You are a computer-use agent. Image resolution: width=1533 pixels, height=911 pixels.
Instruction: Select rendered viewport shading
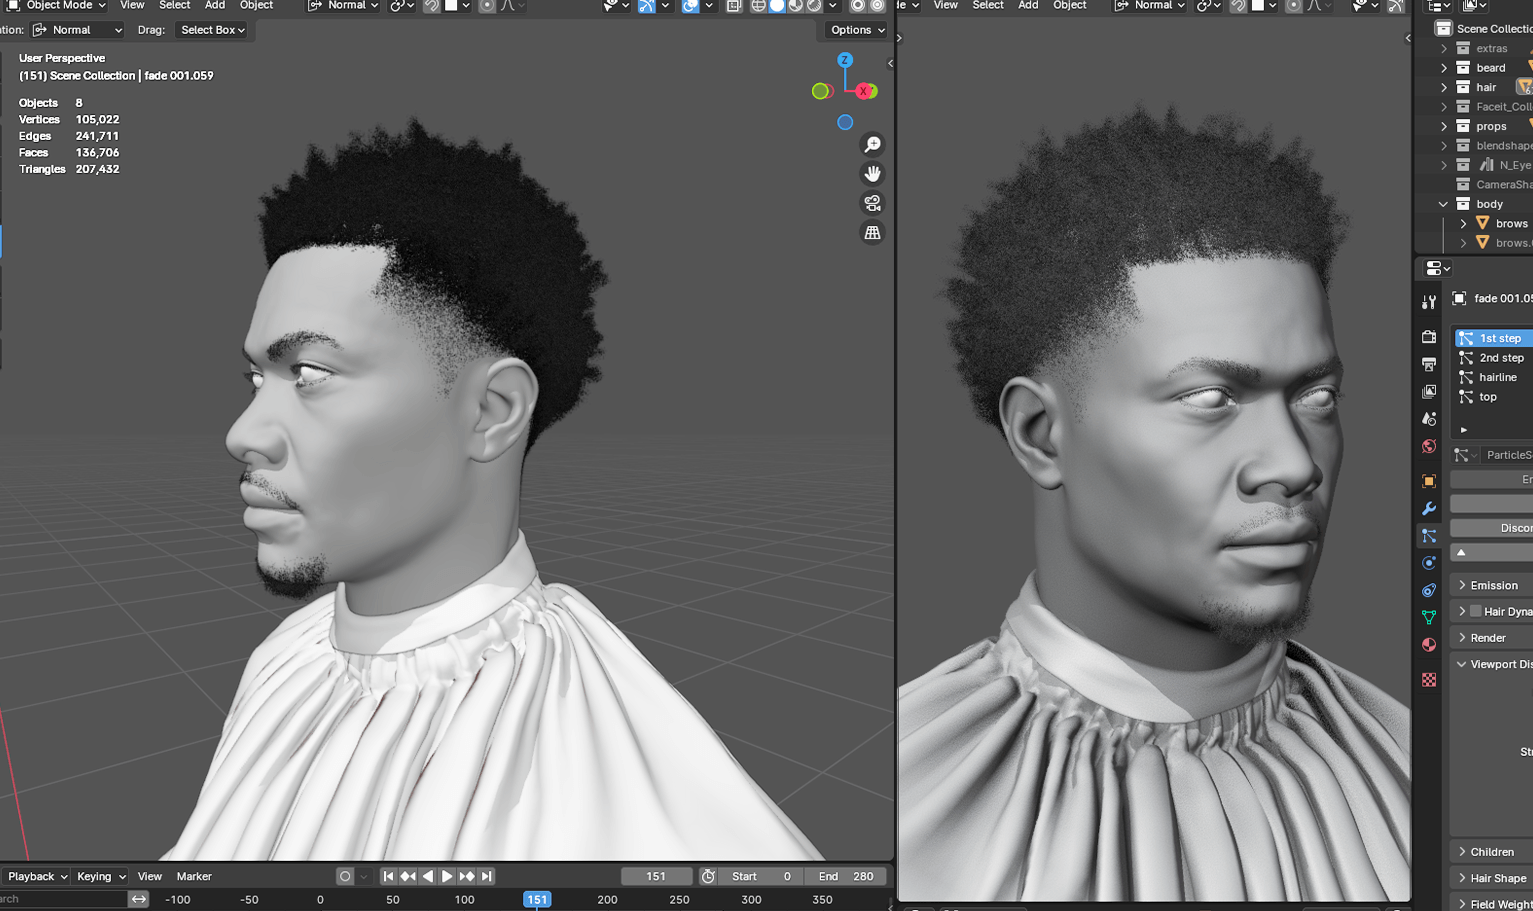[815, 6]
